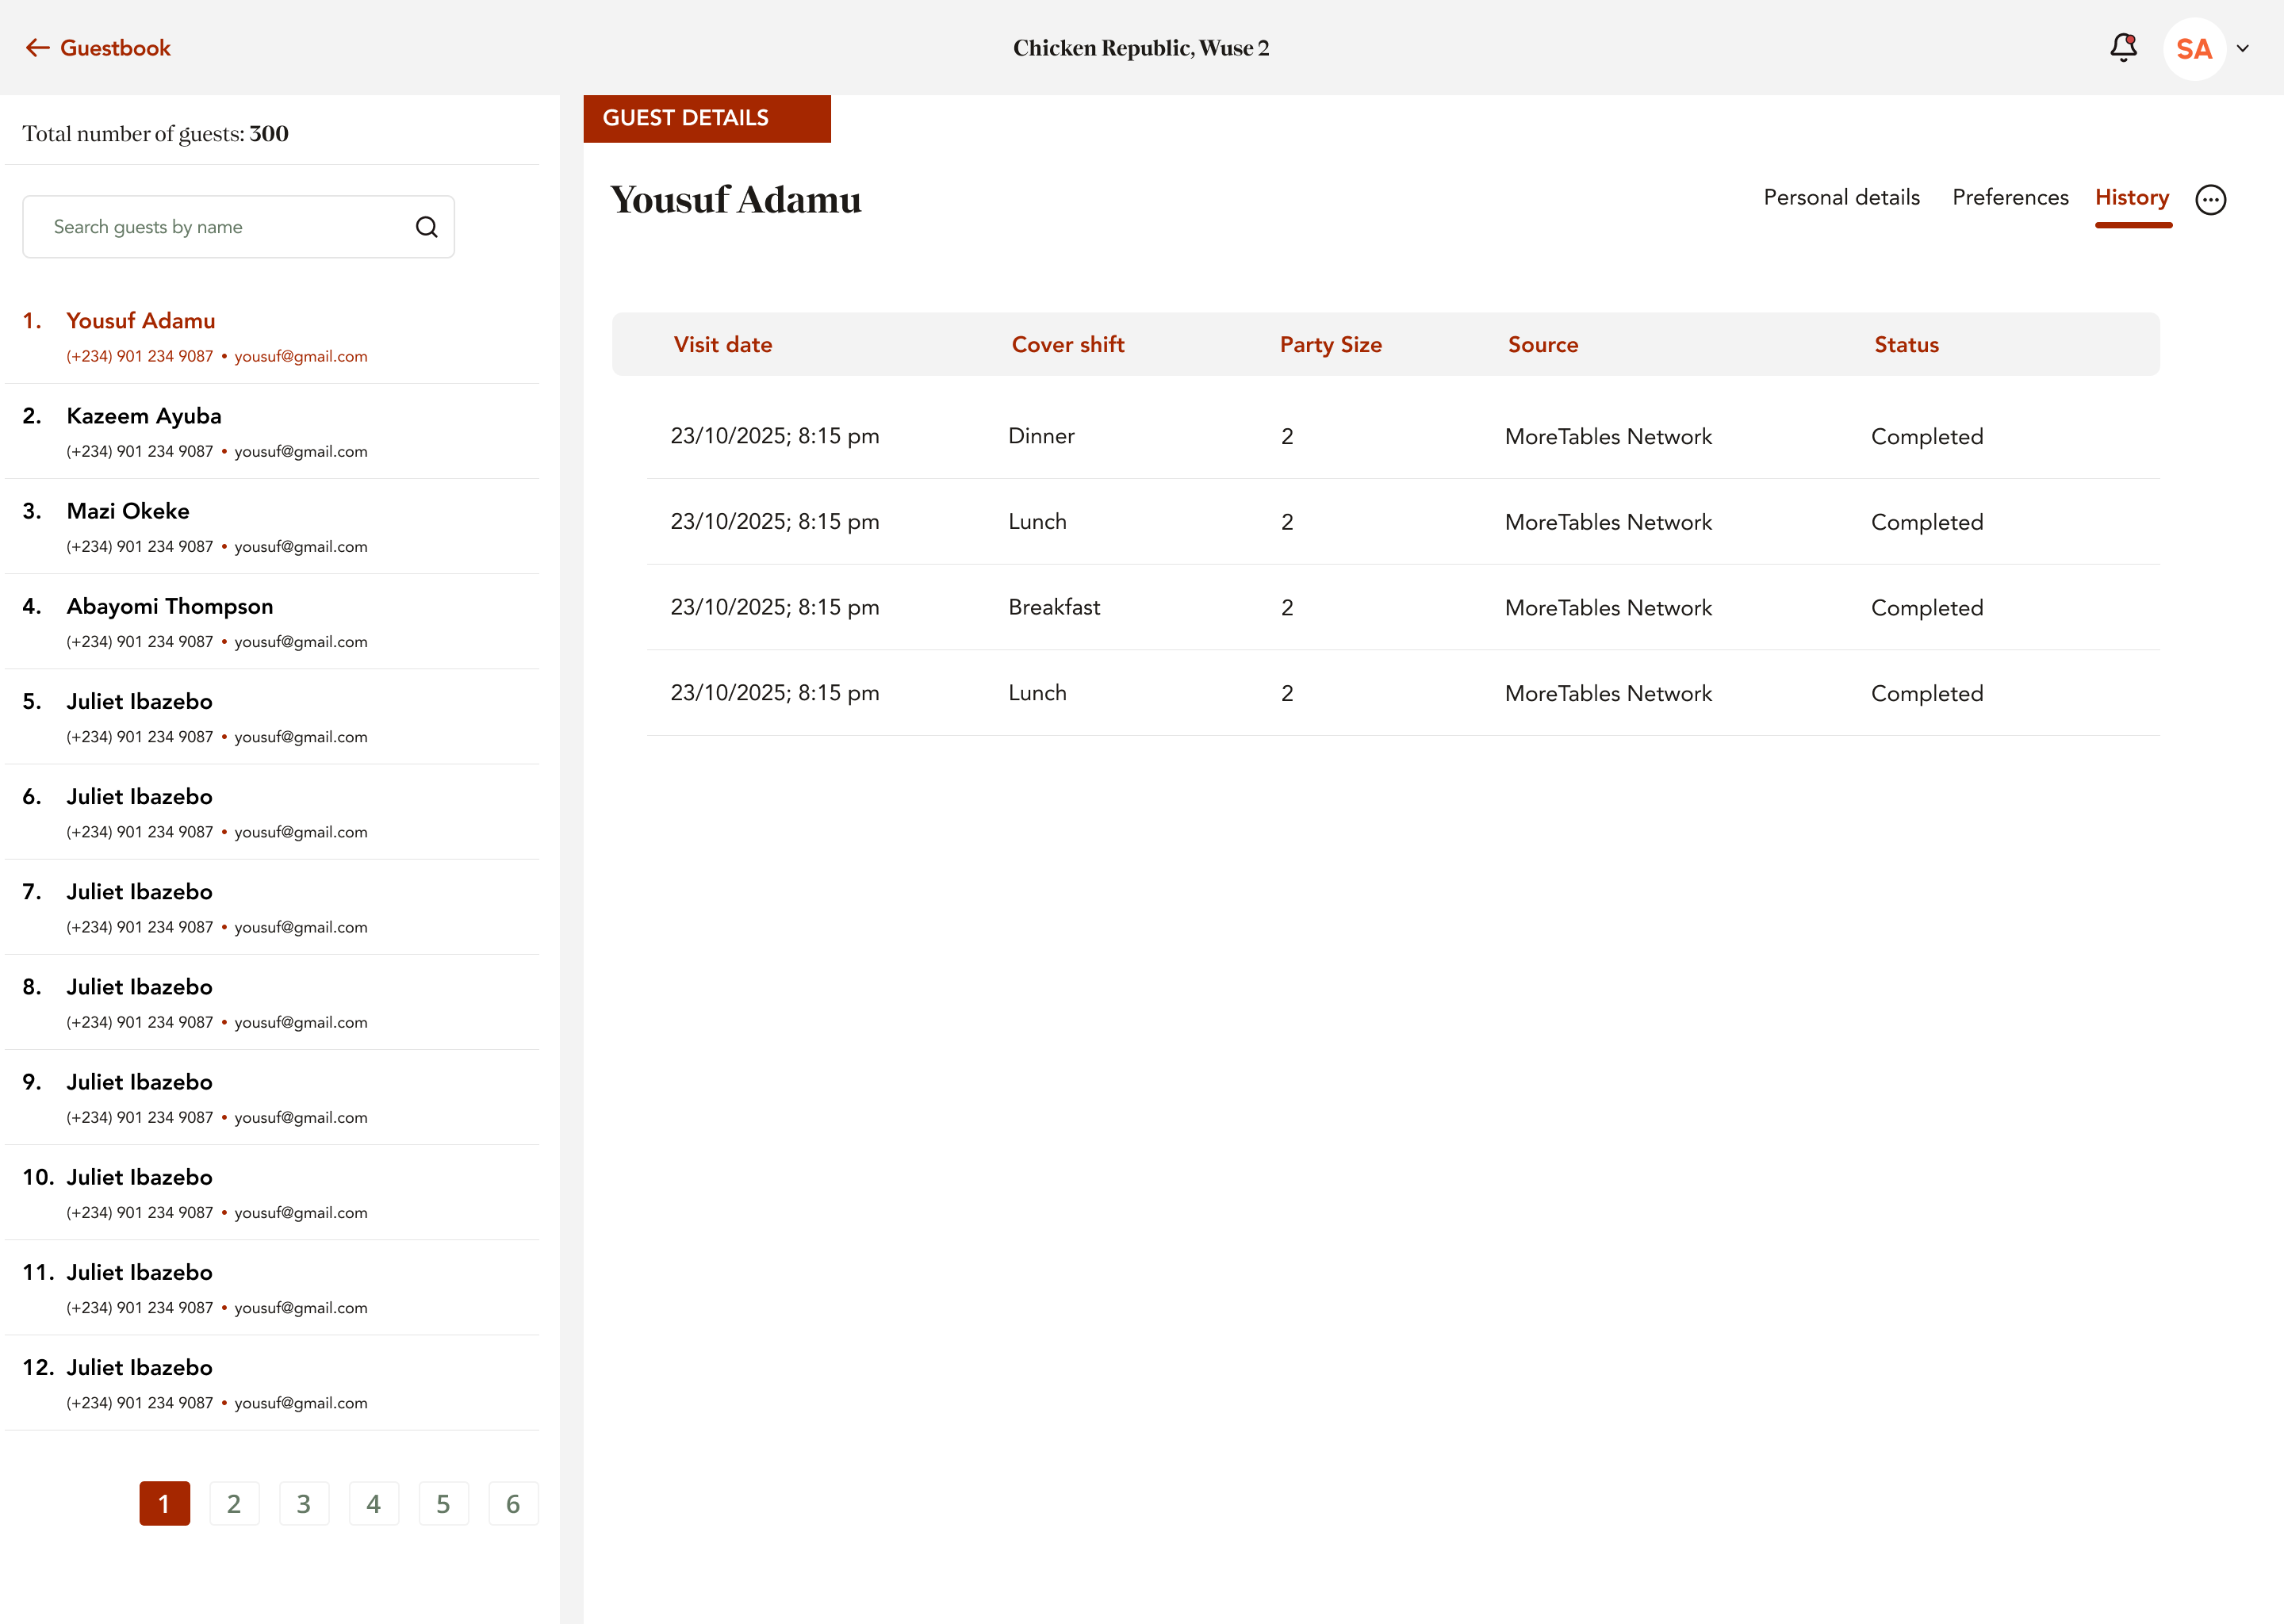2284x1624 pixels.
Task: Select guest Abayomi Thompson
Action: [x=272, y=622]
